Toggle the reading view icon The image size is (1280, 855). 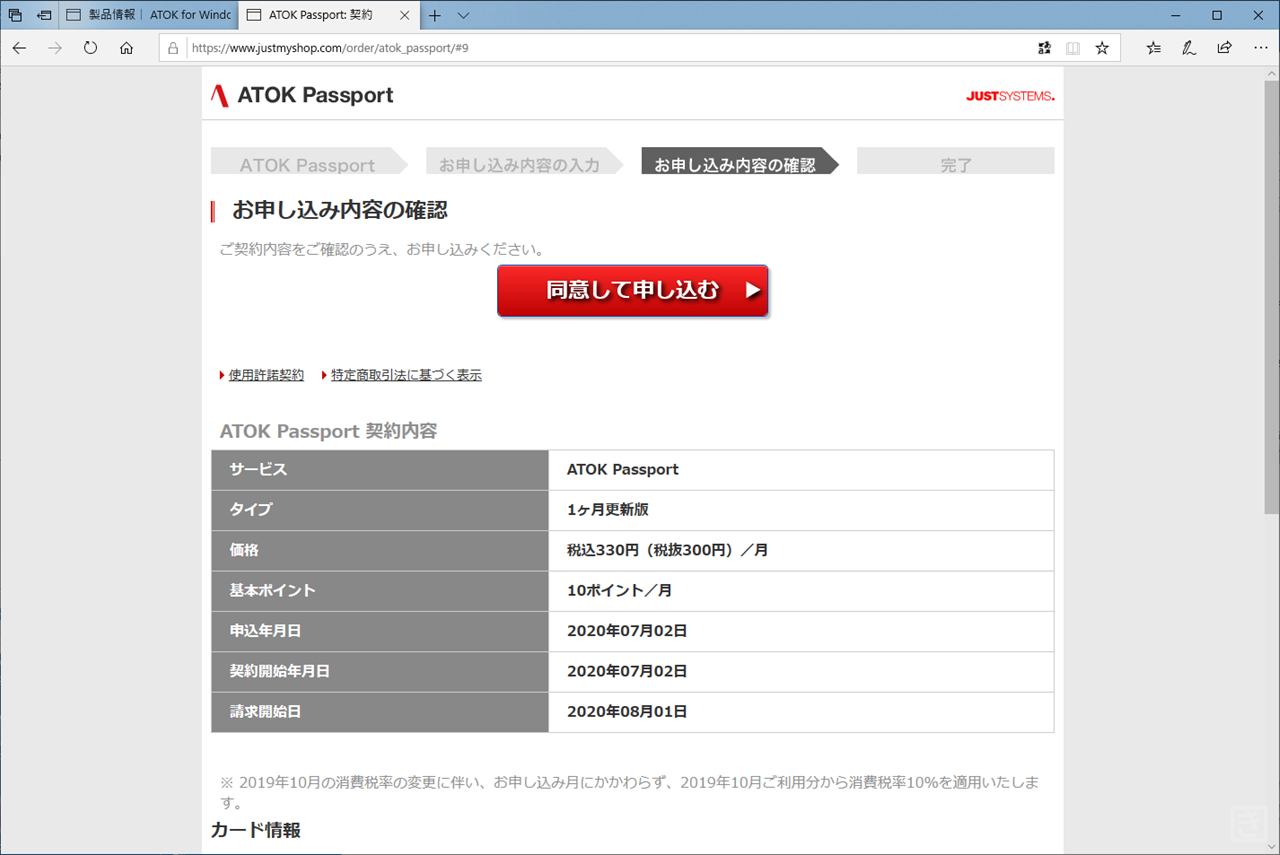coord(1073,48)
